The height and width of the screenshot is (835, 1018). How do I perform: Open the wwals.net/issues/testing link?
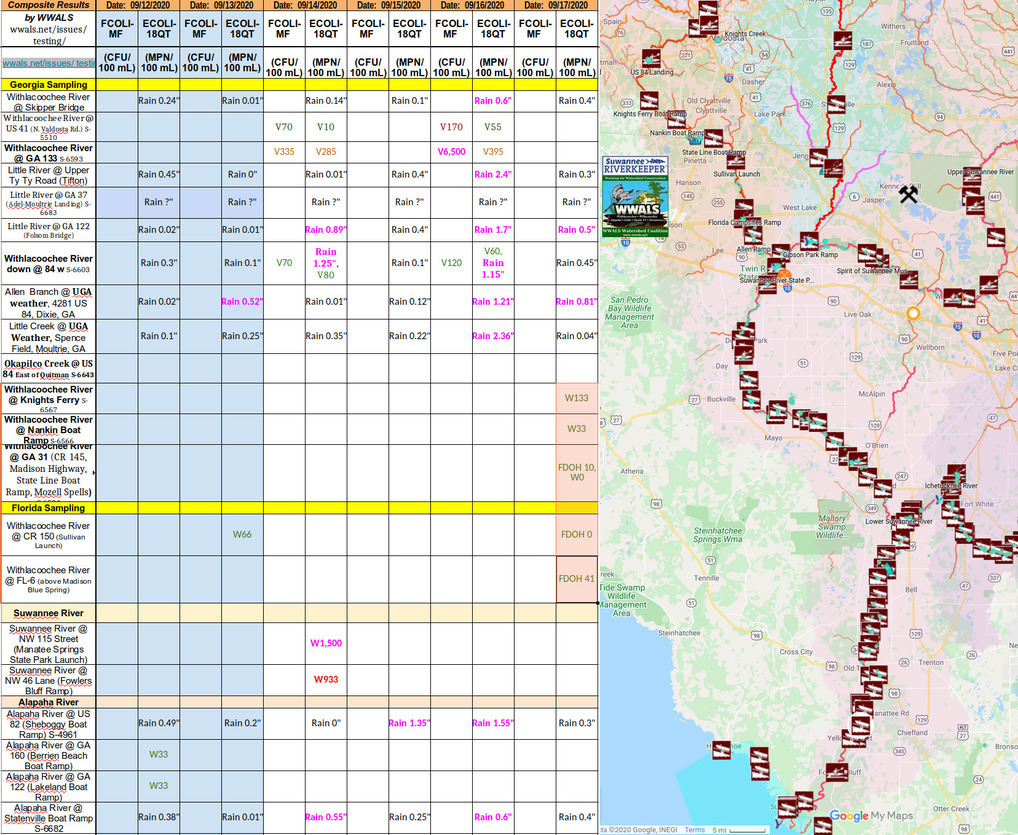pos(48,64)
